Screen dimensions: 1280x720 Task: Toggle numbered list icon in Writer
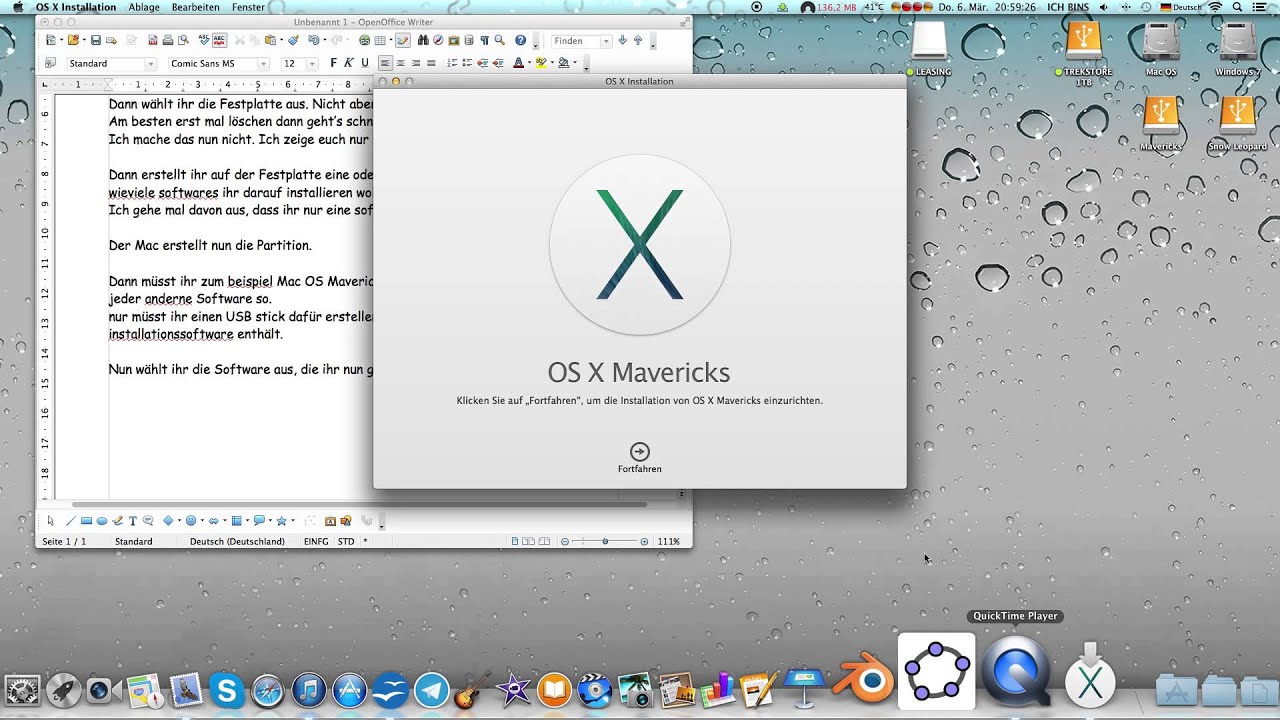(x=452, y=63)
